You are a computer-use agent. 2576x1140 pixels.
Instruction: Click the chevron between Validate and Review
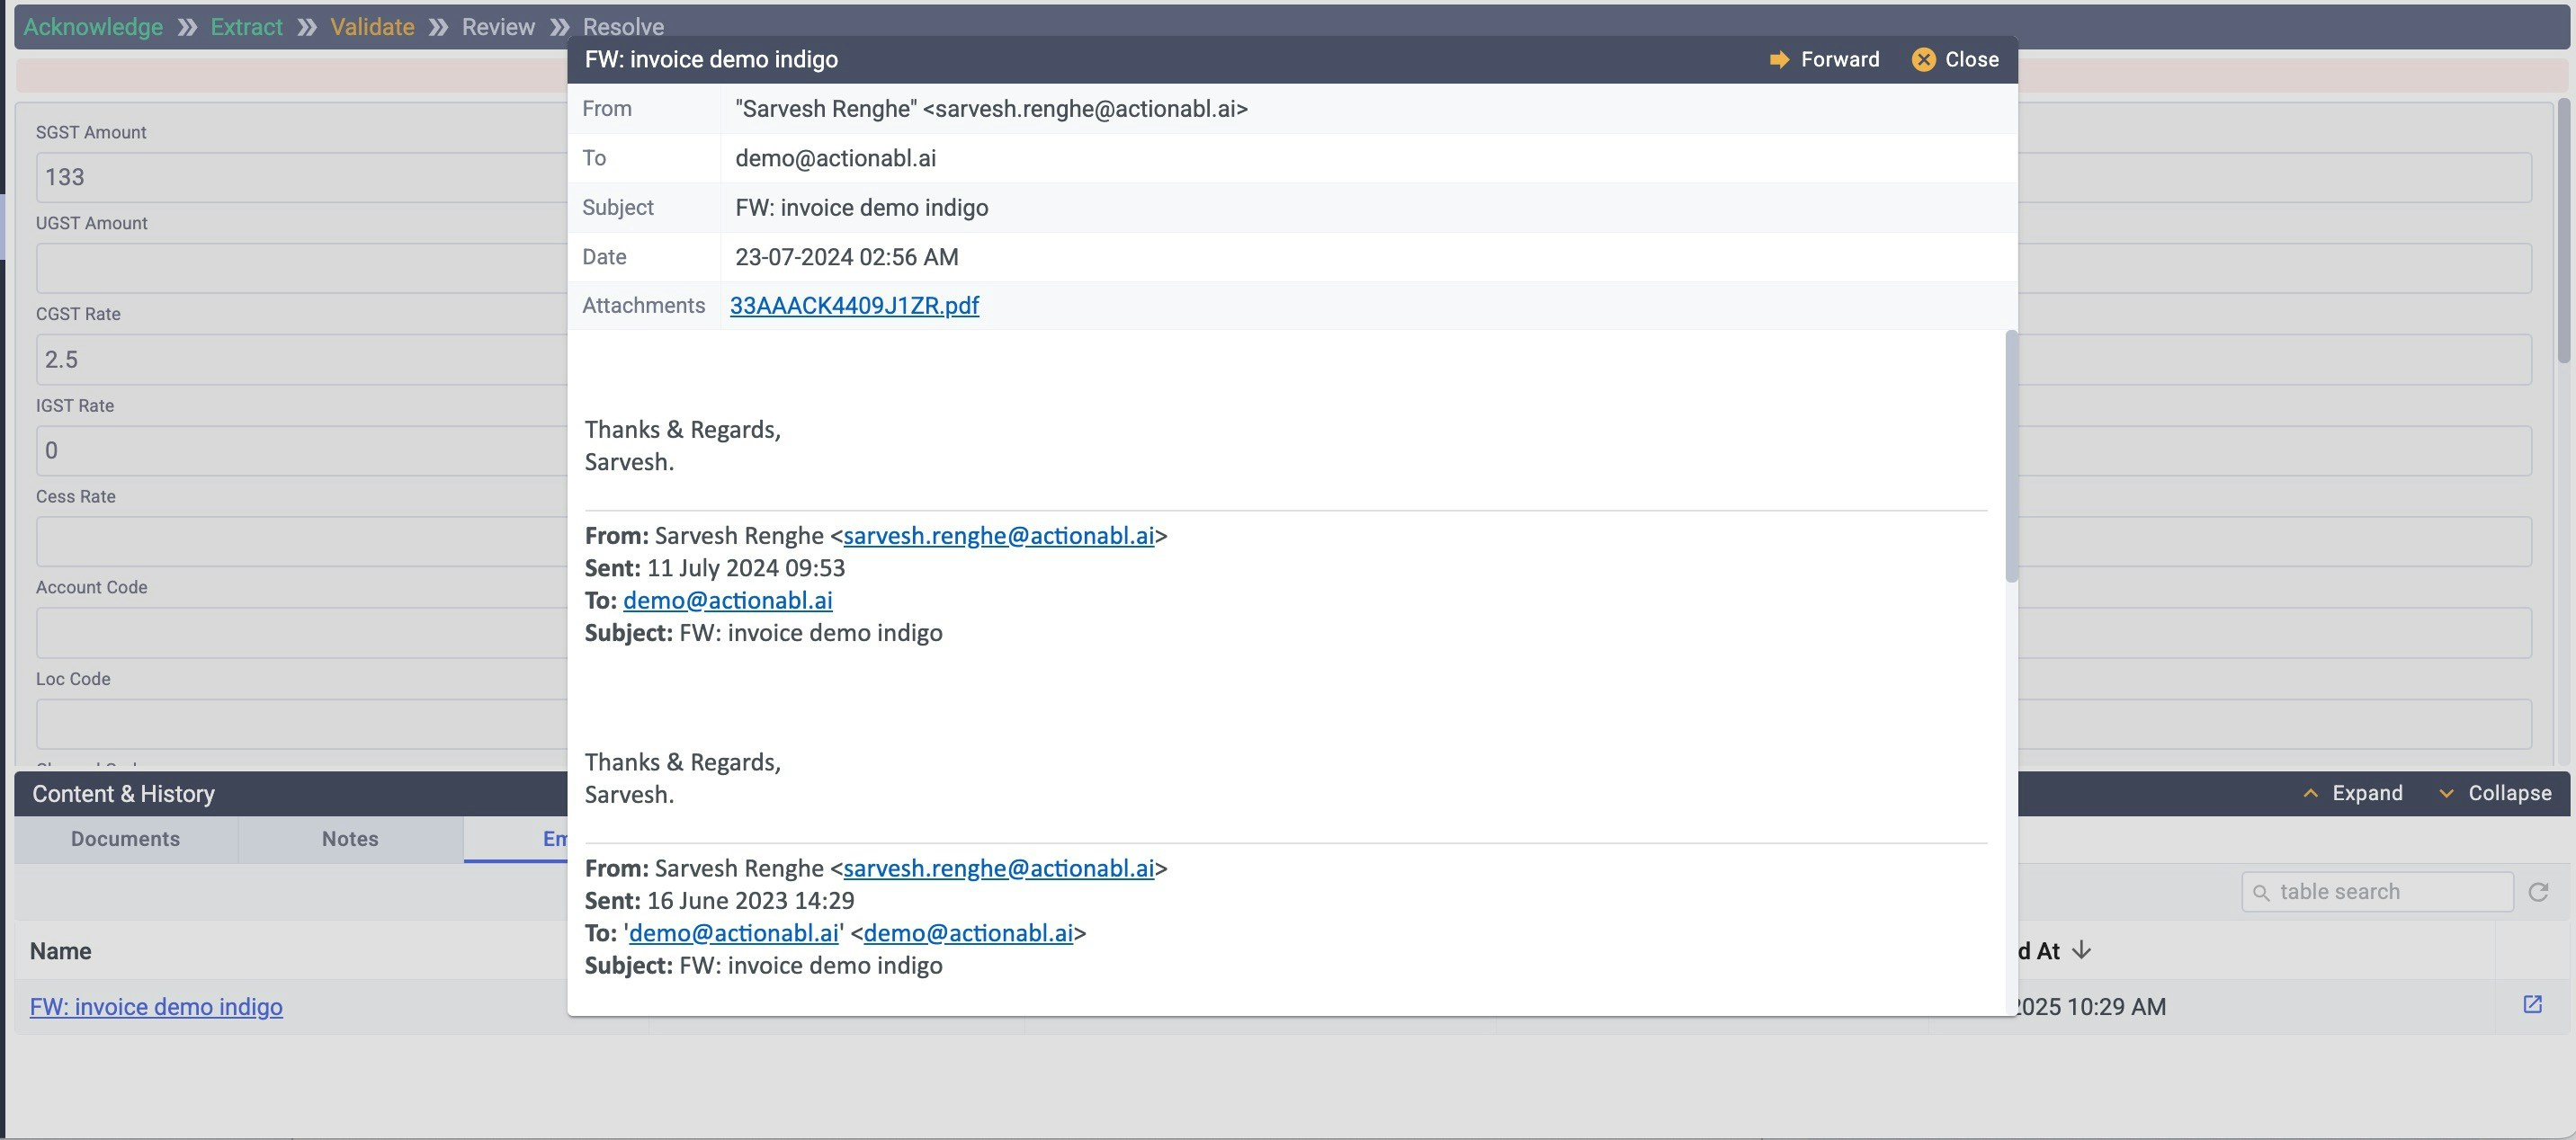[x=437, y=27]
